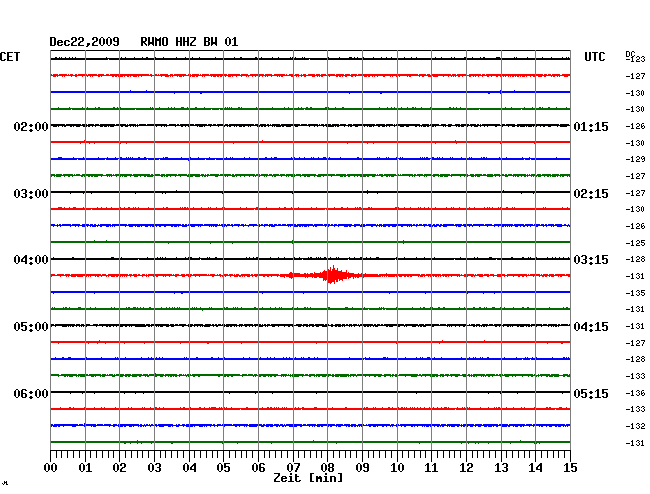Viewport: 650px width, 494px height.
Task: Select minute tick label 00
Action: [51, 467]
